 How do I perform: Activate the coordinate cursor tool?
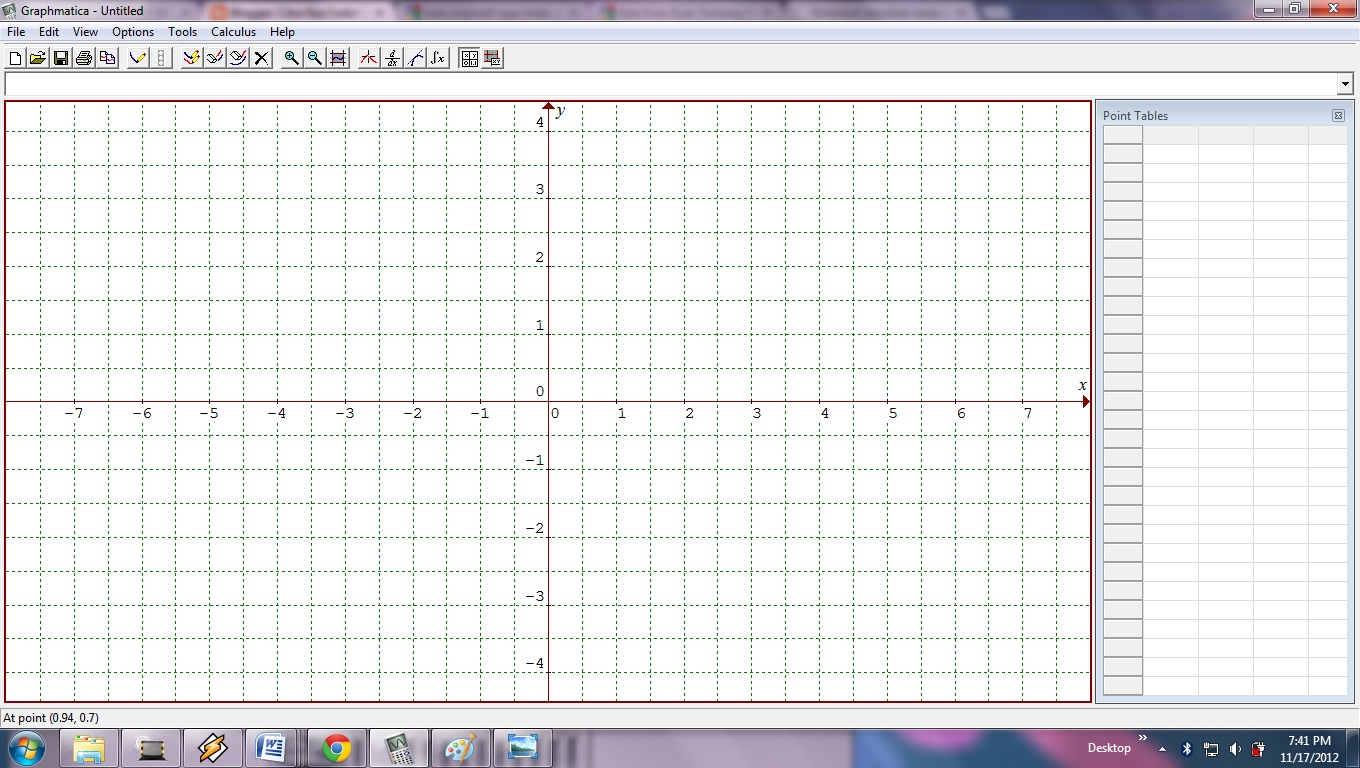(x=369, y=58)
